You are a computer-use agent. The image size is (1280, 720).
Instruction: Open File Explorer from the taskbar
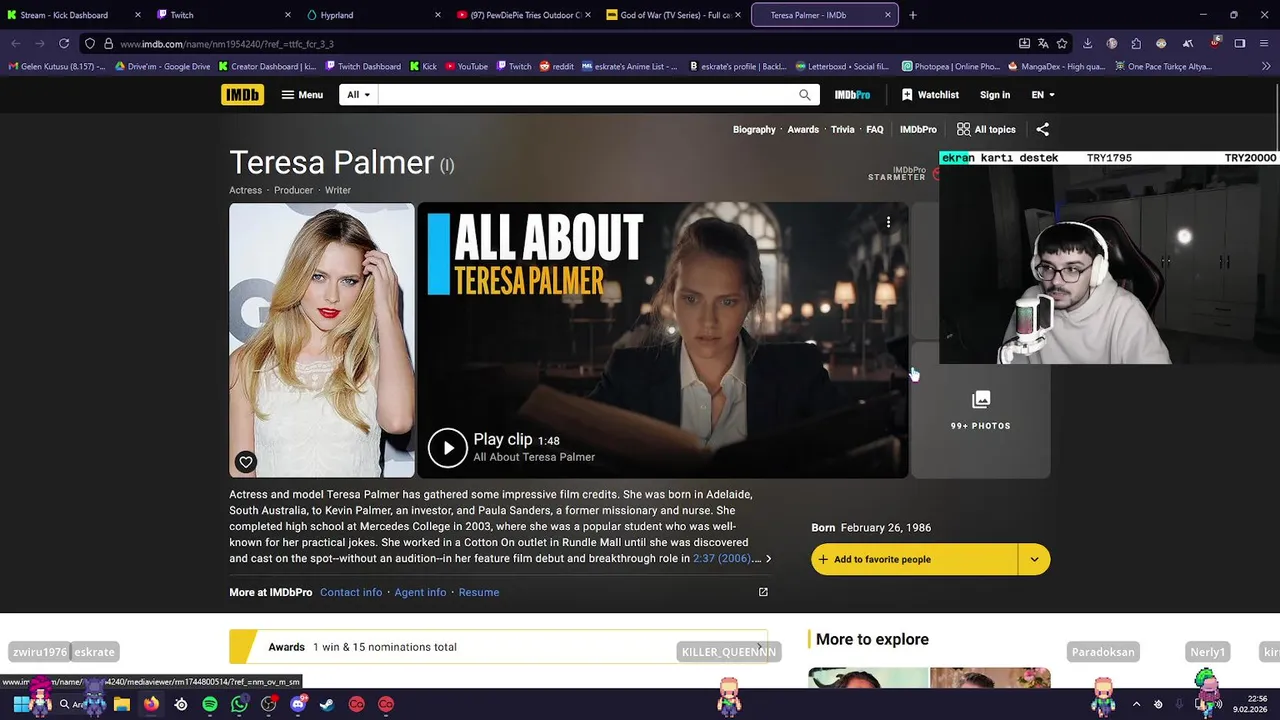pyautogui.click(x=122, y=704)
